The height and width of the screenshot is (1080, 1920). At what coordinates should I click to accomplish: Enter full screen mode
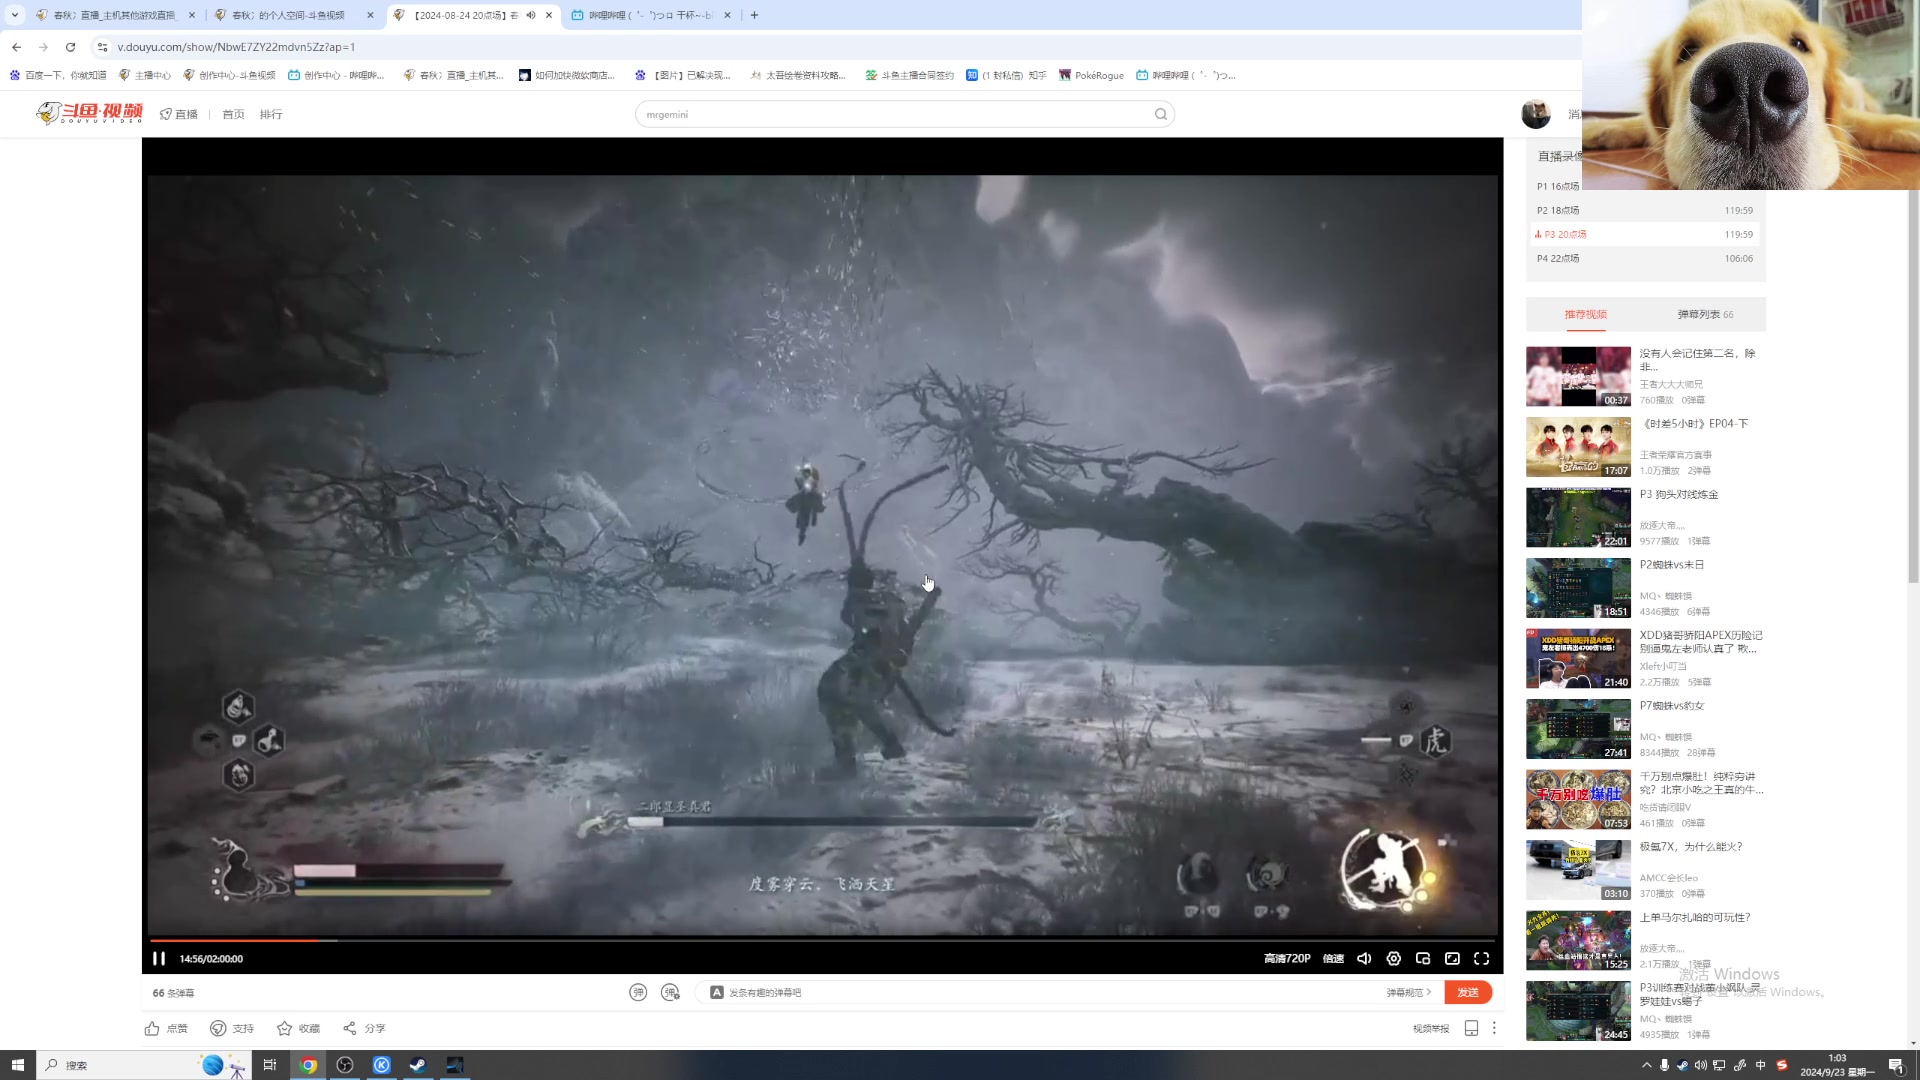pos(1482,958)
